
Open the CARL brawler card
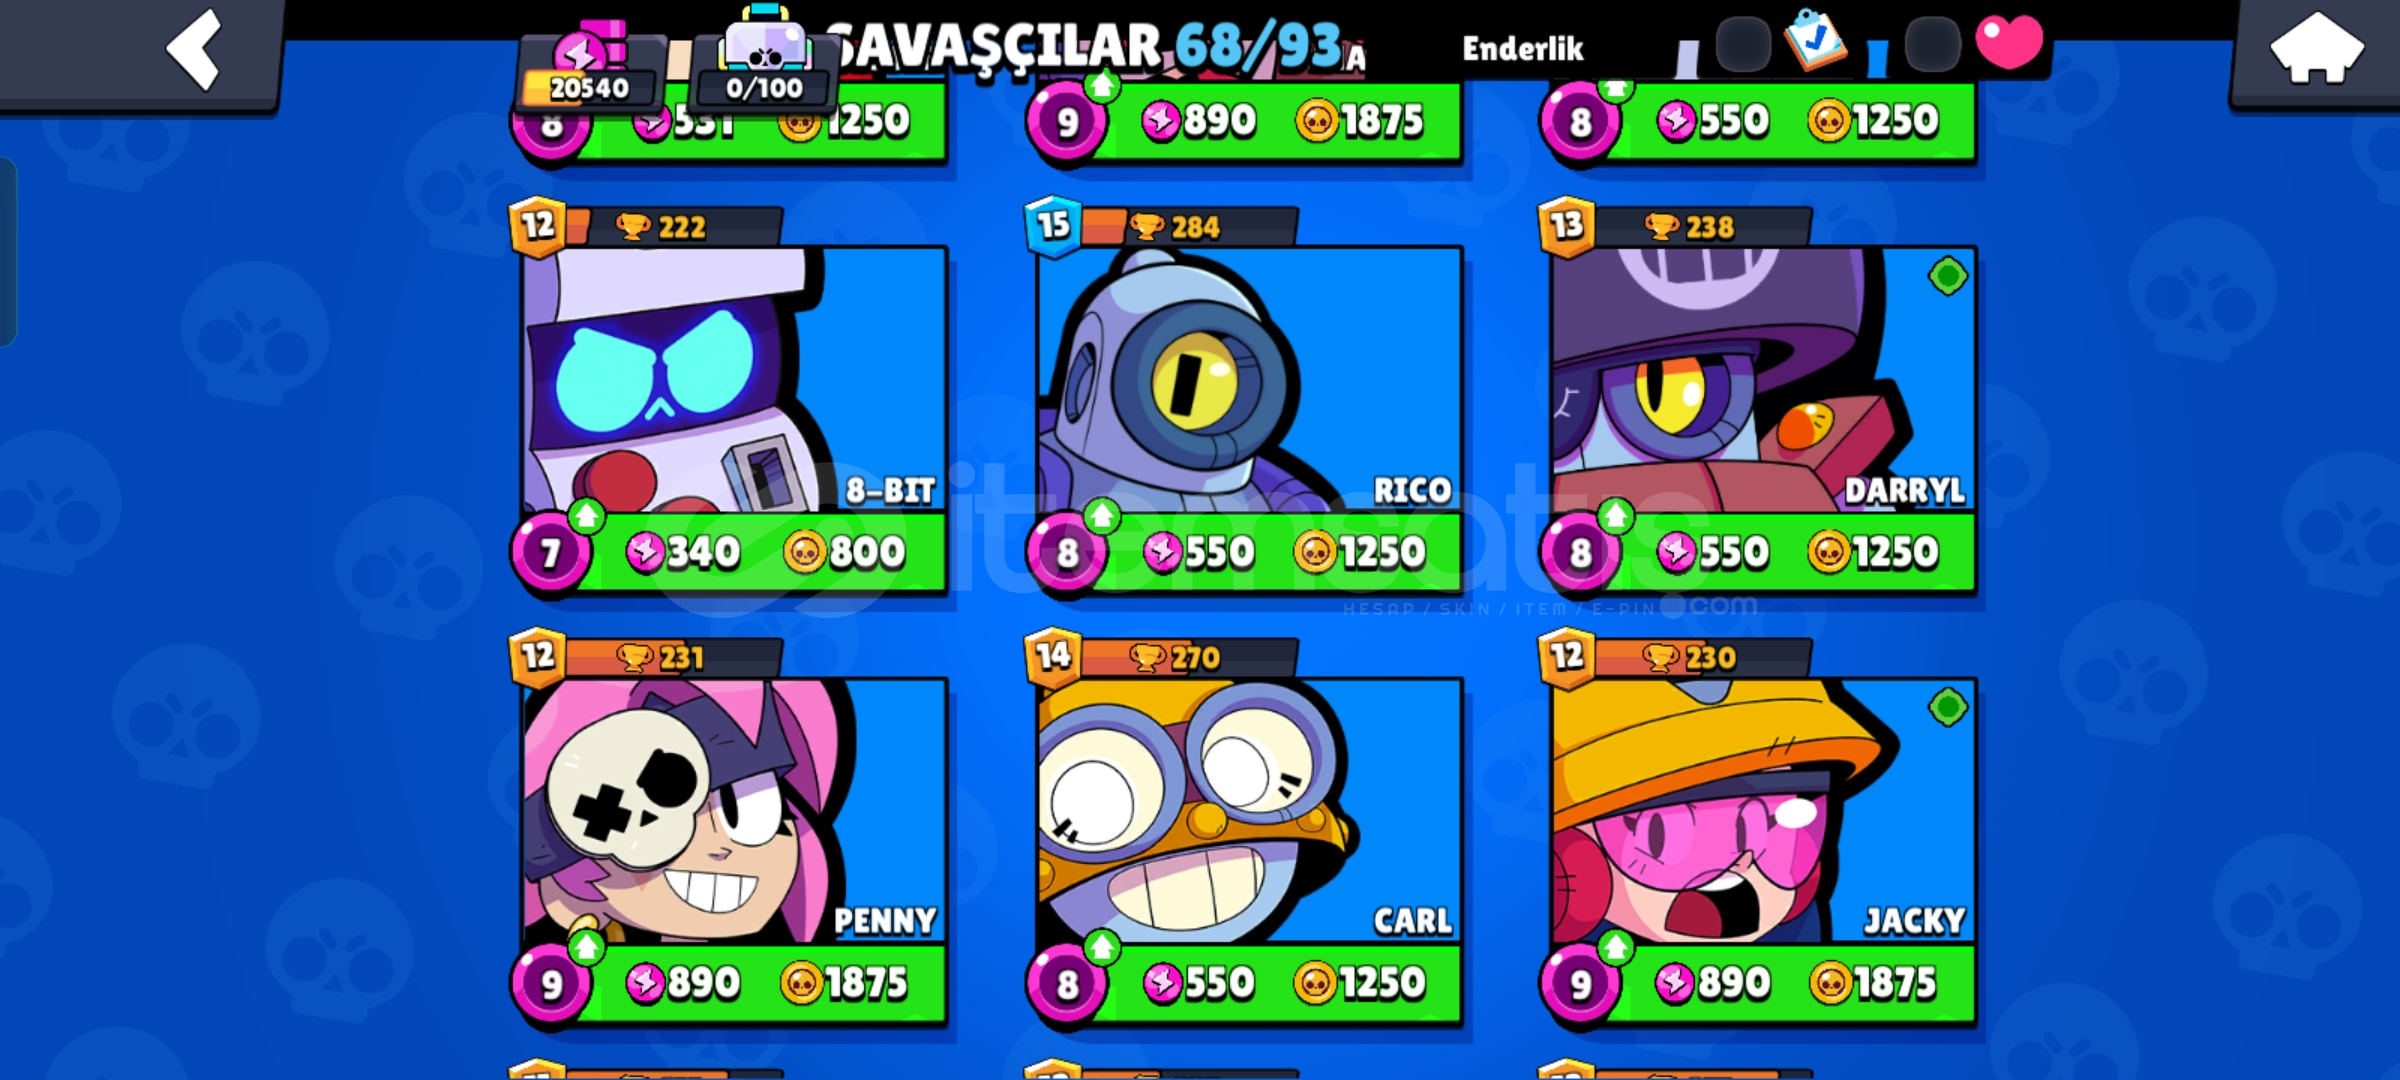pos(1249,811)
